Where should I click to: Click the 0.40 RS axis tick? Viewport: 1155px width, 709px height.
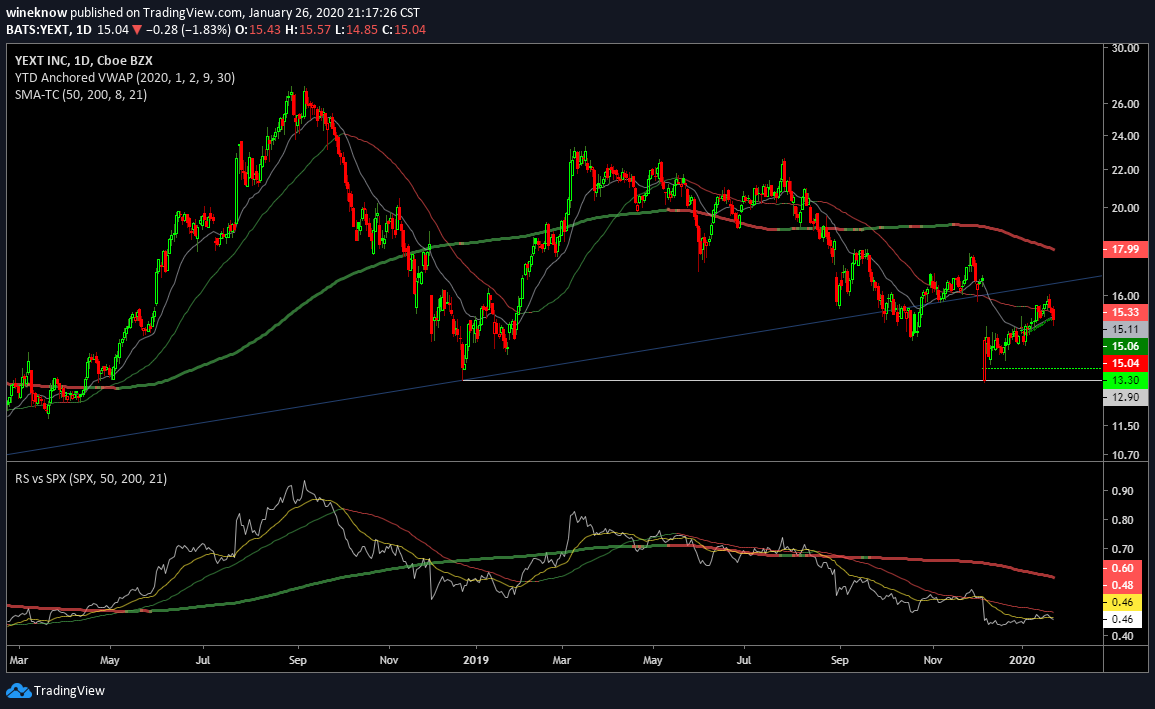click(1123, 636)
